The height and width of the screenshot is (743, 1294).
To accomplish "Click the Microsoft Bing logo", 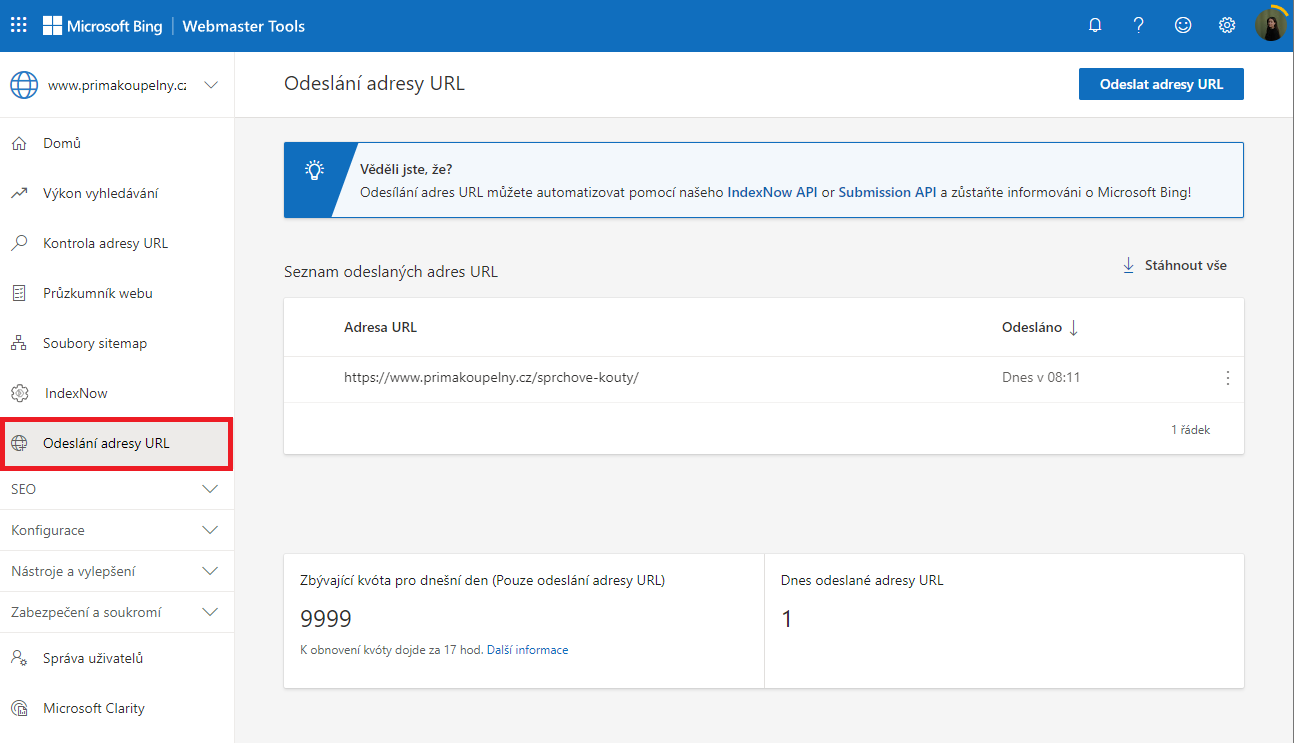I will pyautogui.click(x=102, y=26).
